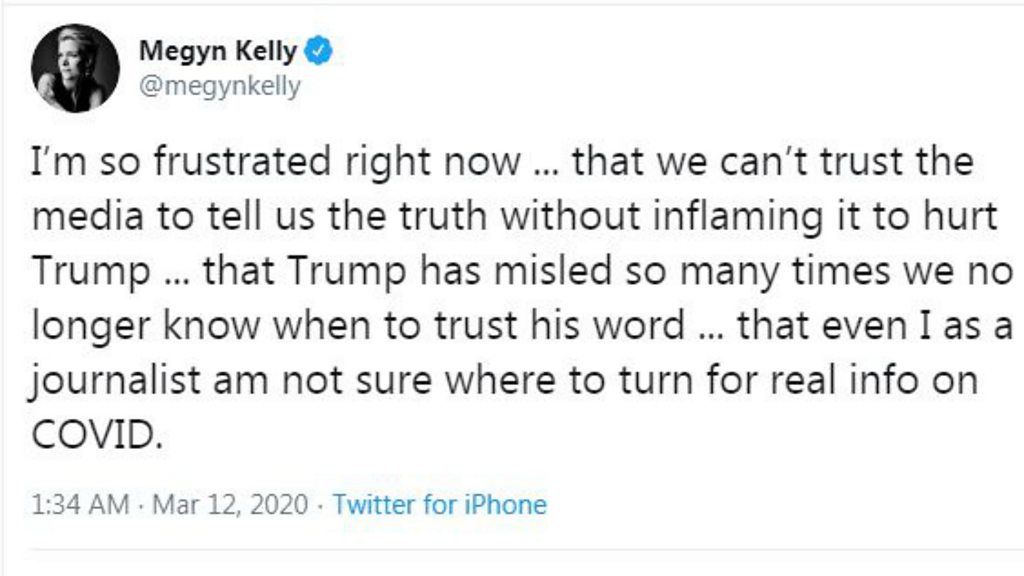Viewport: 1024px width, 576px height.
Task: Open Megyn Kelly's profile avatar photo
Action: pyautogui.click(x=75, y=68)
